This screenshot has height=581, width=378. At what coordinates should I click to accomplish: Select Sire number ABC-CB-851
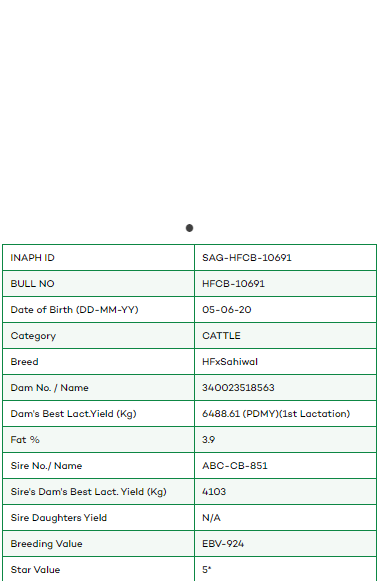[x=235, y=465]
